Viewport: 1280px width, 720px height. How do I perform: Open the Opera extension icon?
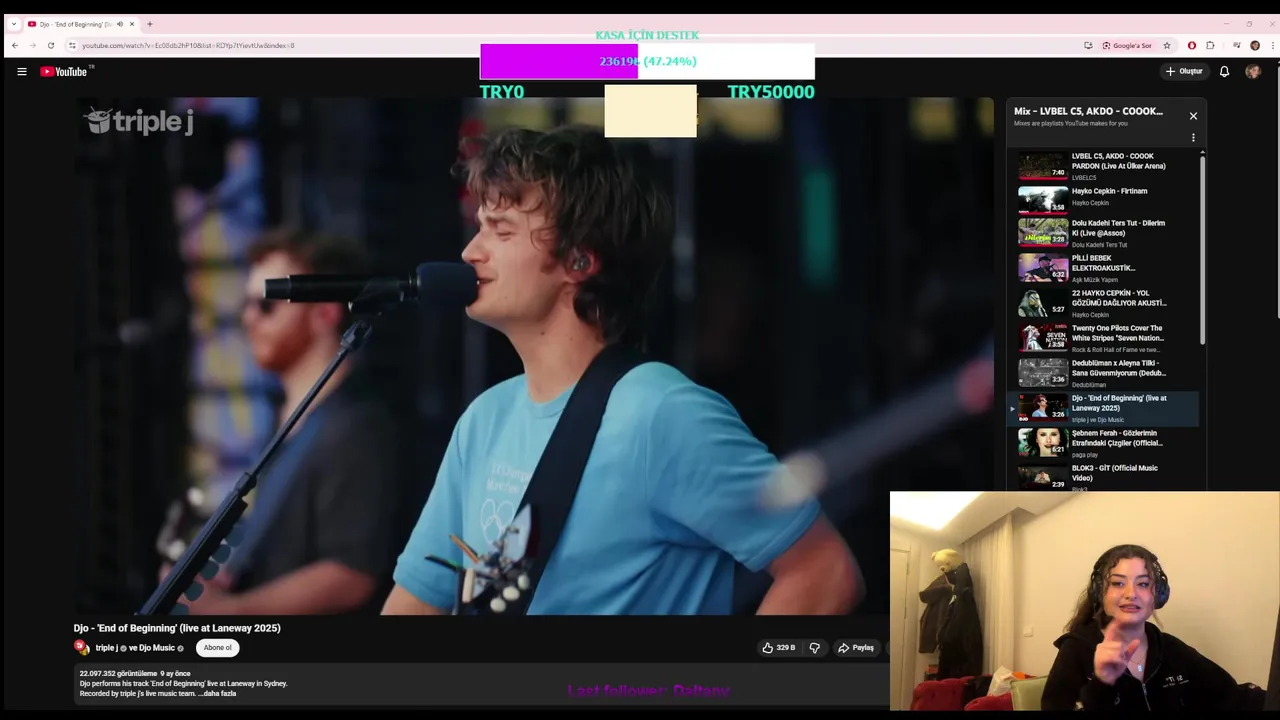tap(1192, 45)
